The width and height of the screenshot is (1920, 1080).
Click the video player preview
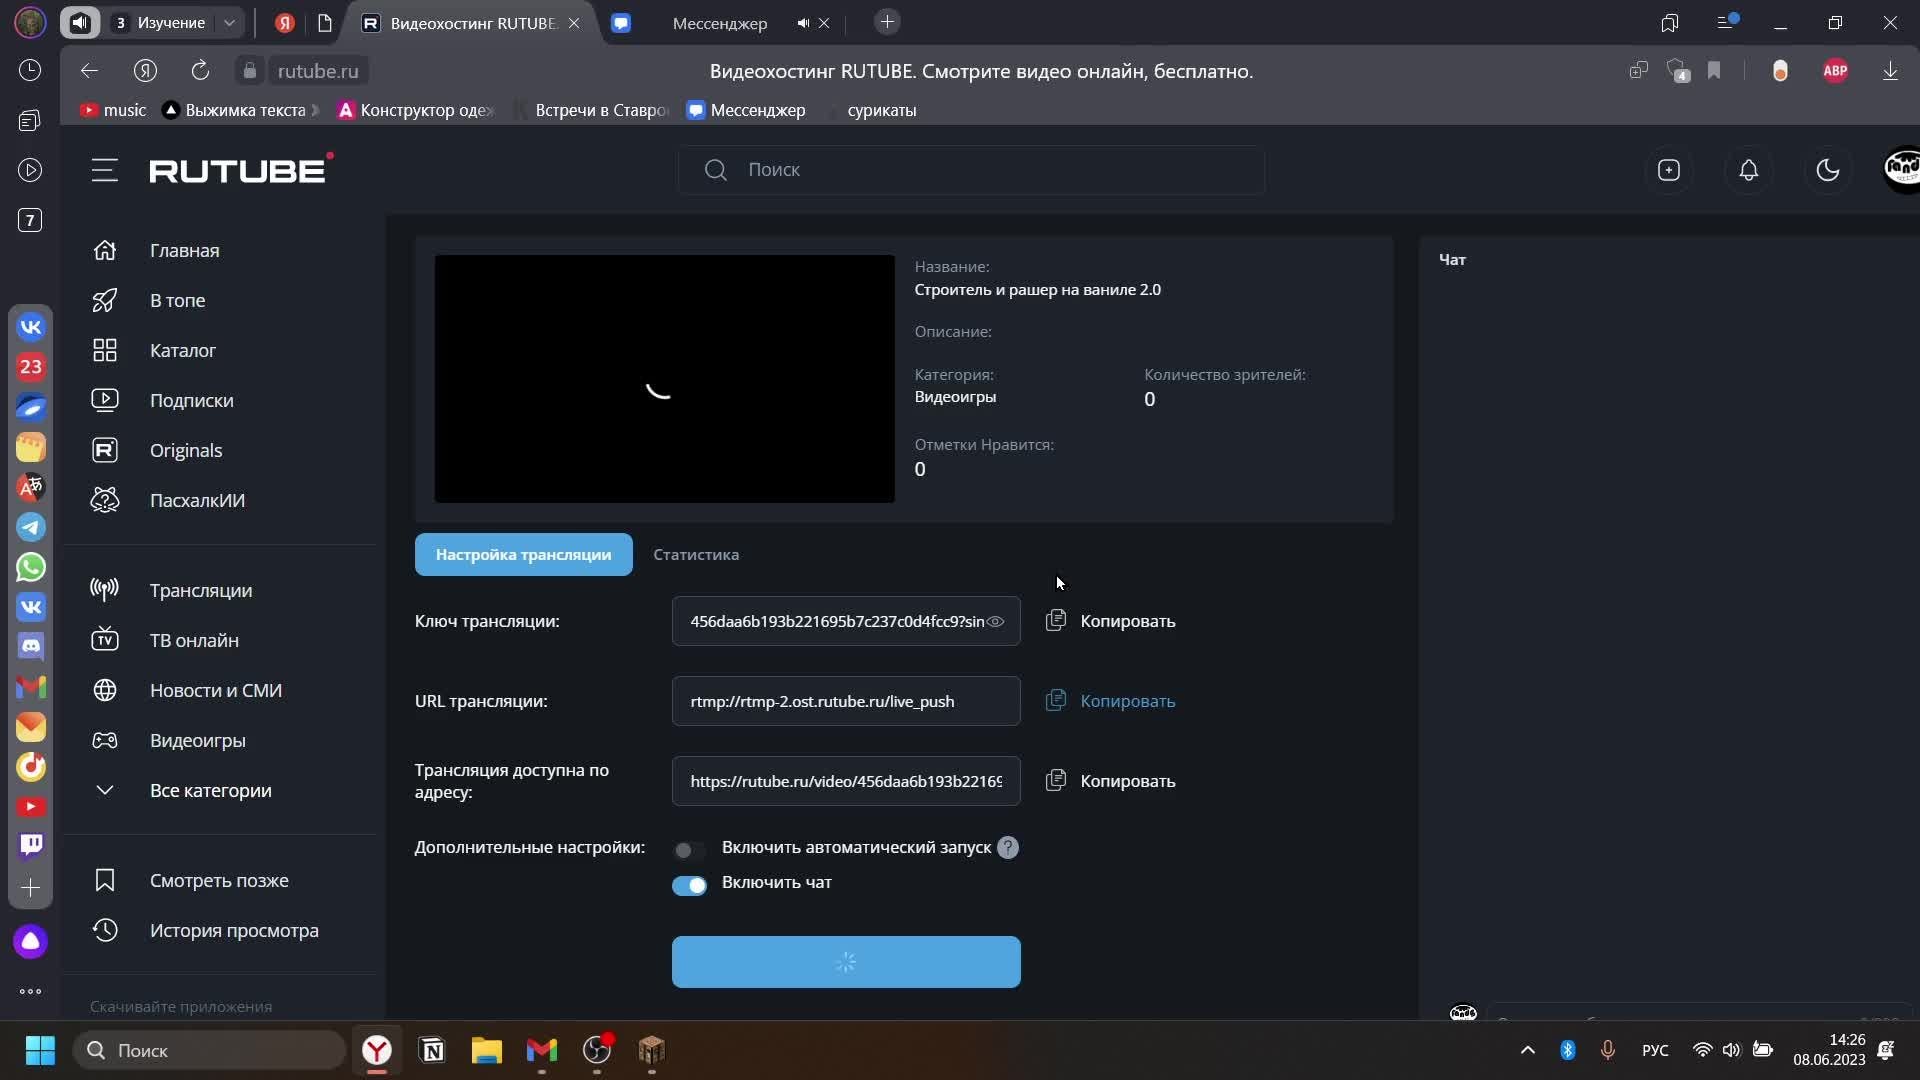664,378
